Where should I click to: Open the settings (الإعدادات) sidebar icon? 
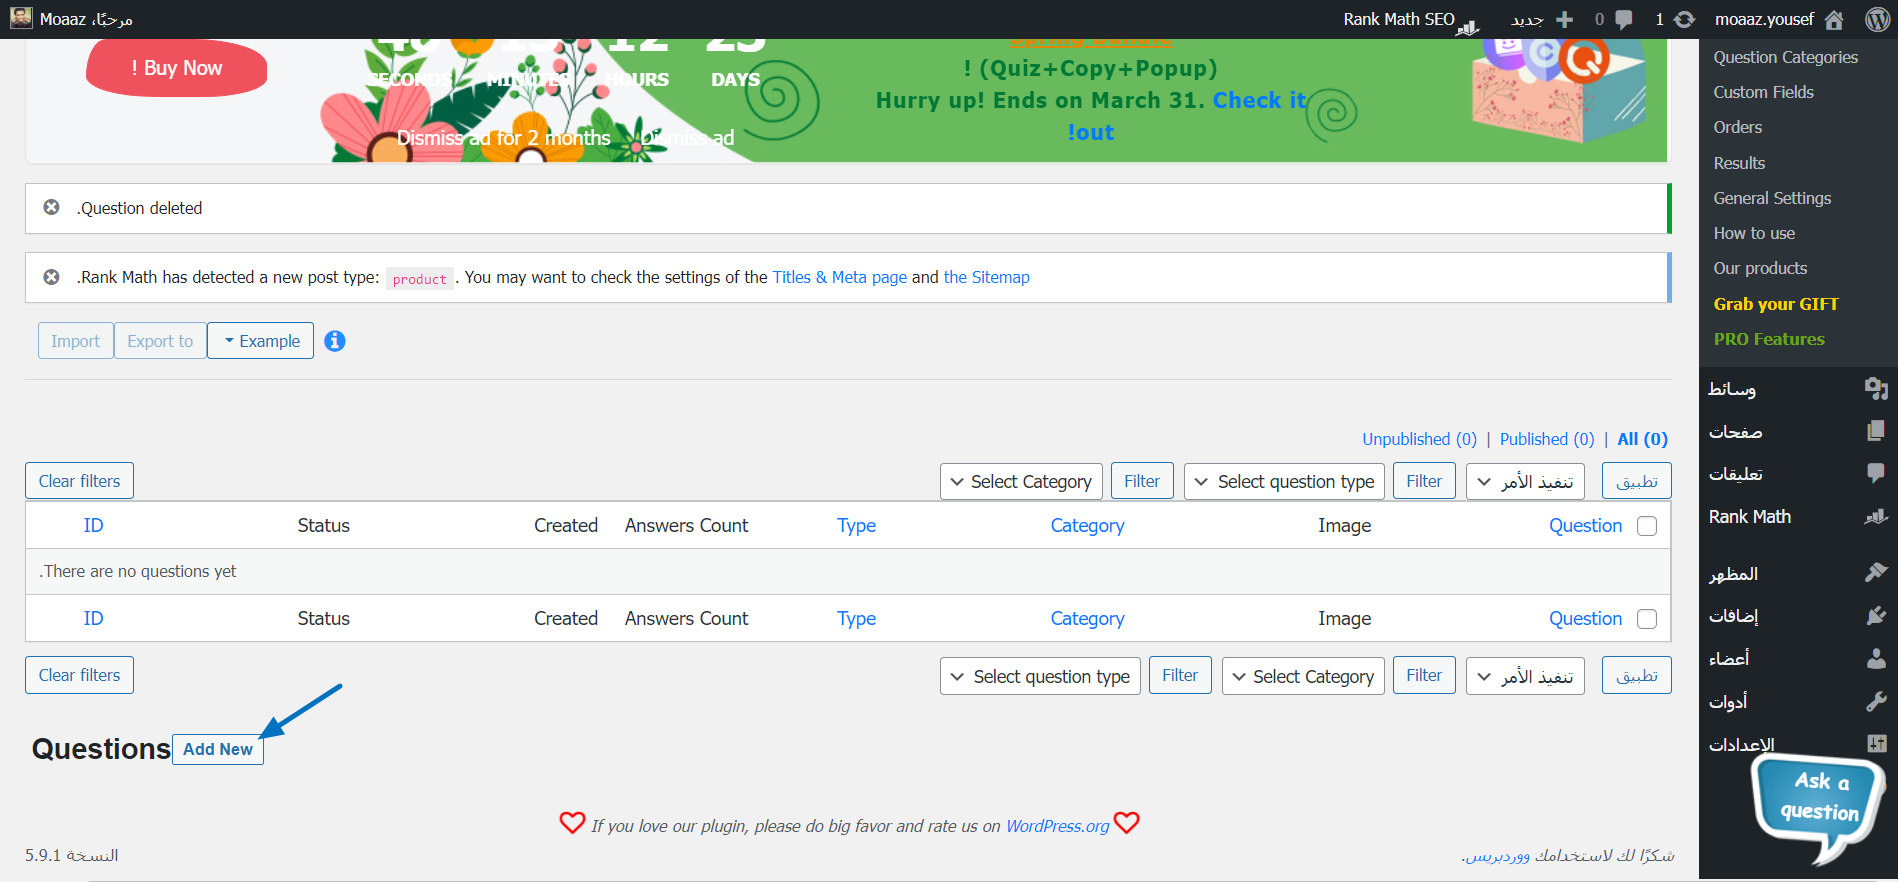point(1876,743)
